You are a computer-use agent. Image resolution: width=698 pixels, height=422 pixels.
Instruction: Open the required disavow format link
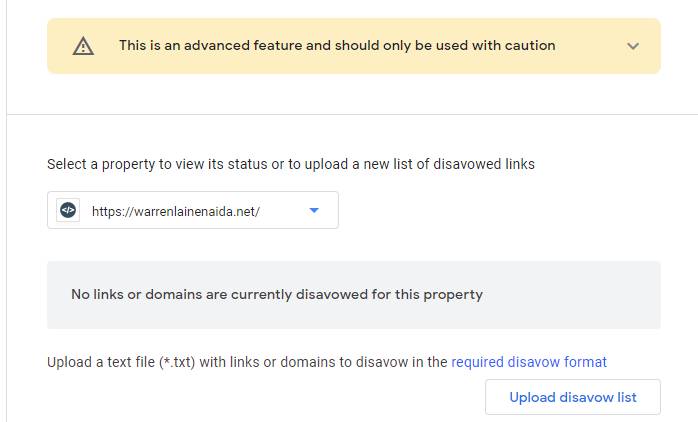click(529, 362)
